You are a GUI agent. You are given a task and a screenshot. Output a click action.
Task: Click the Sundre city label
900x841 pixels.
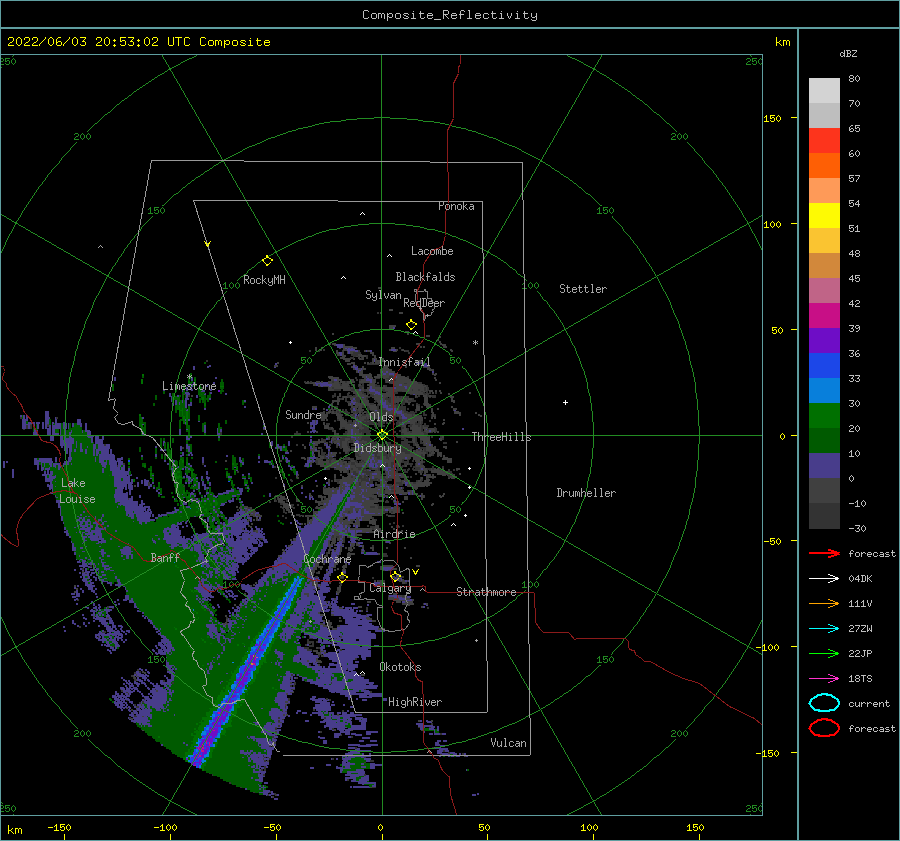pos(303,414)
